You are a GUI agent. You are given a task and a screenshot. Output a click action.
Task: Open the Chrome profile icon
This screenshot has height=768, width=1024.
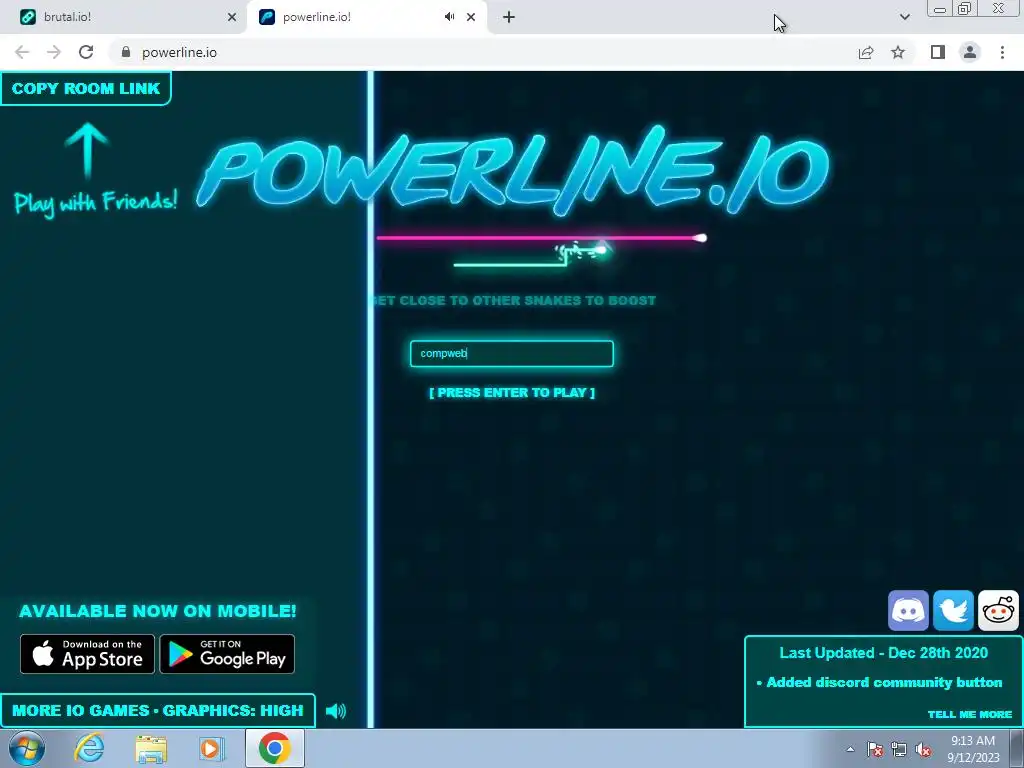(970, 52)
